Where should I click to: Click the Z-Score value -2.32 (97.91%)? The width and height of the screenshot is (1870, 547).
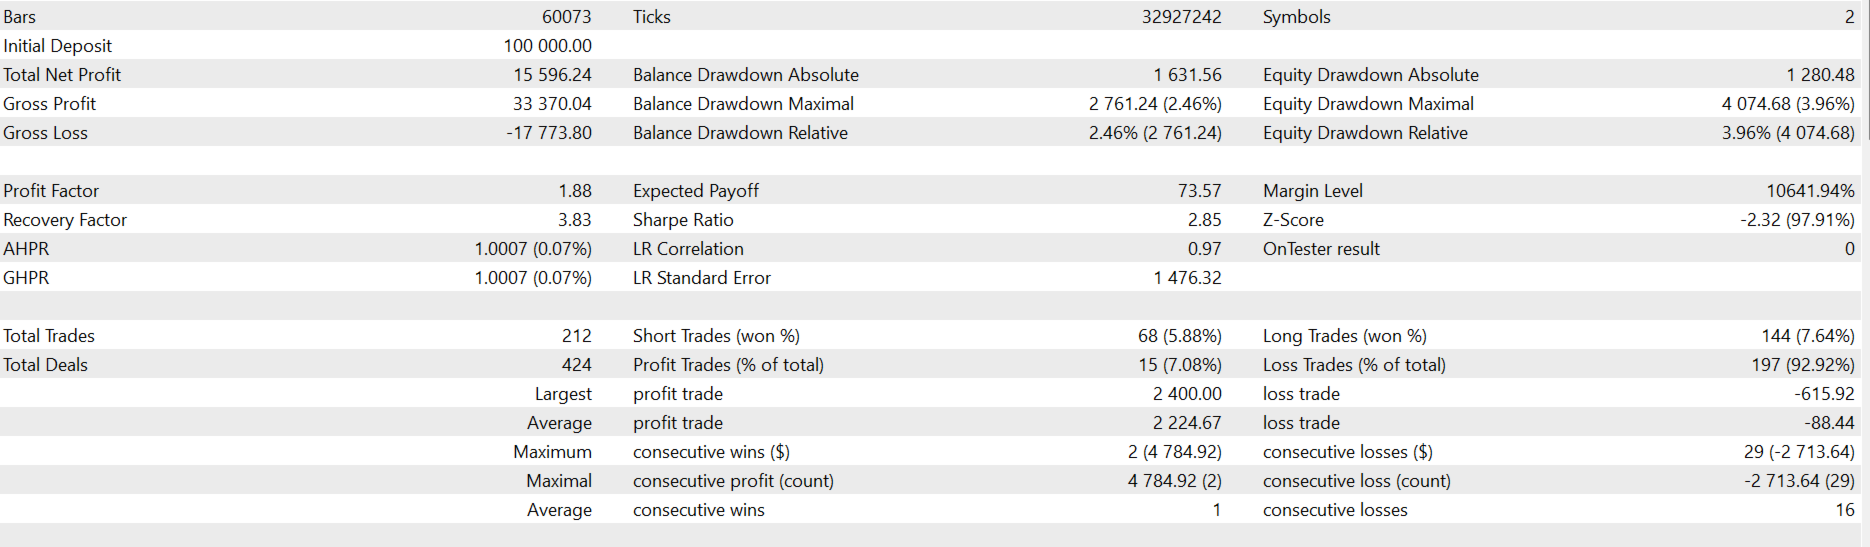1797,220
